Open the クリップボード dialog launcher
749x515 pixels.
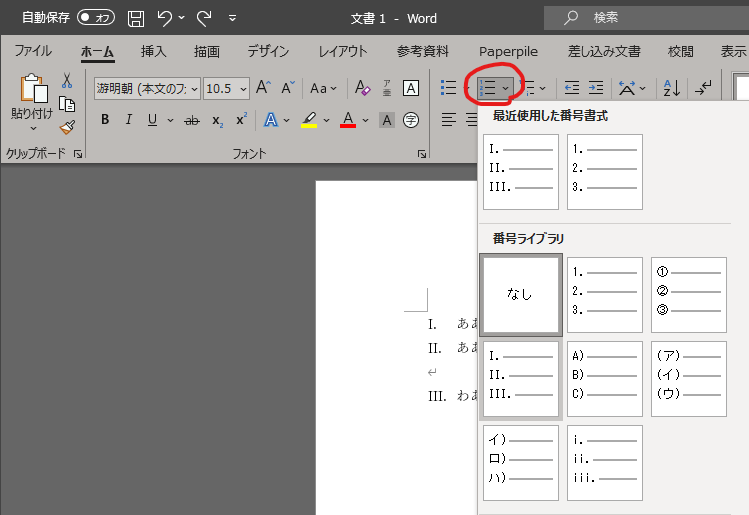(78, 154)
